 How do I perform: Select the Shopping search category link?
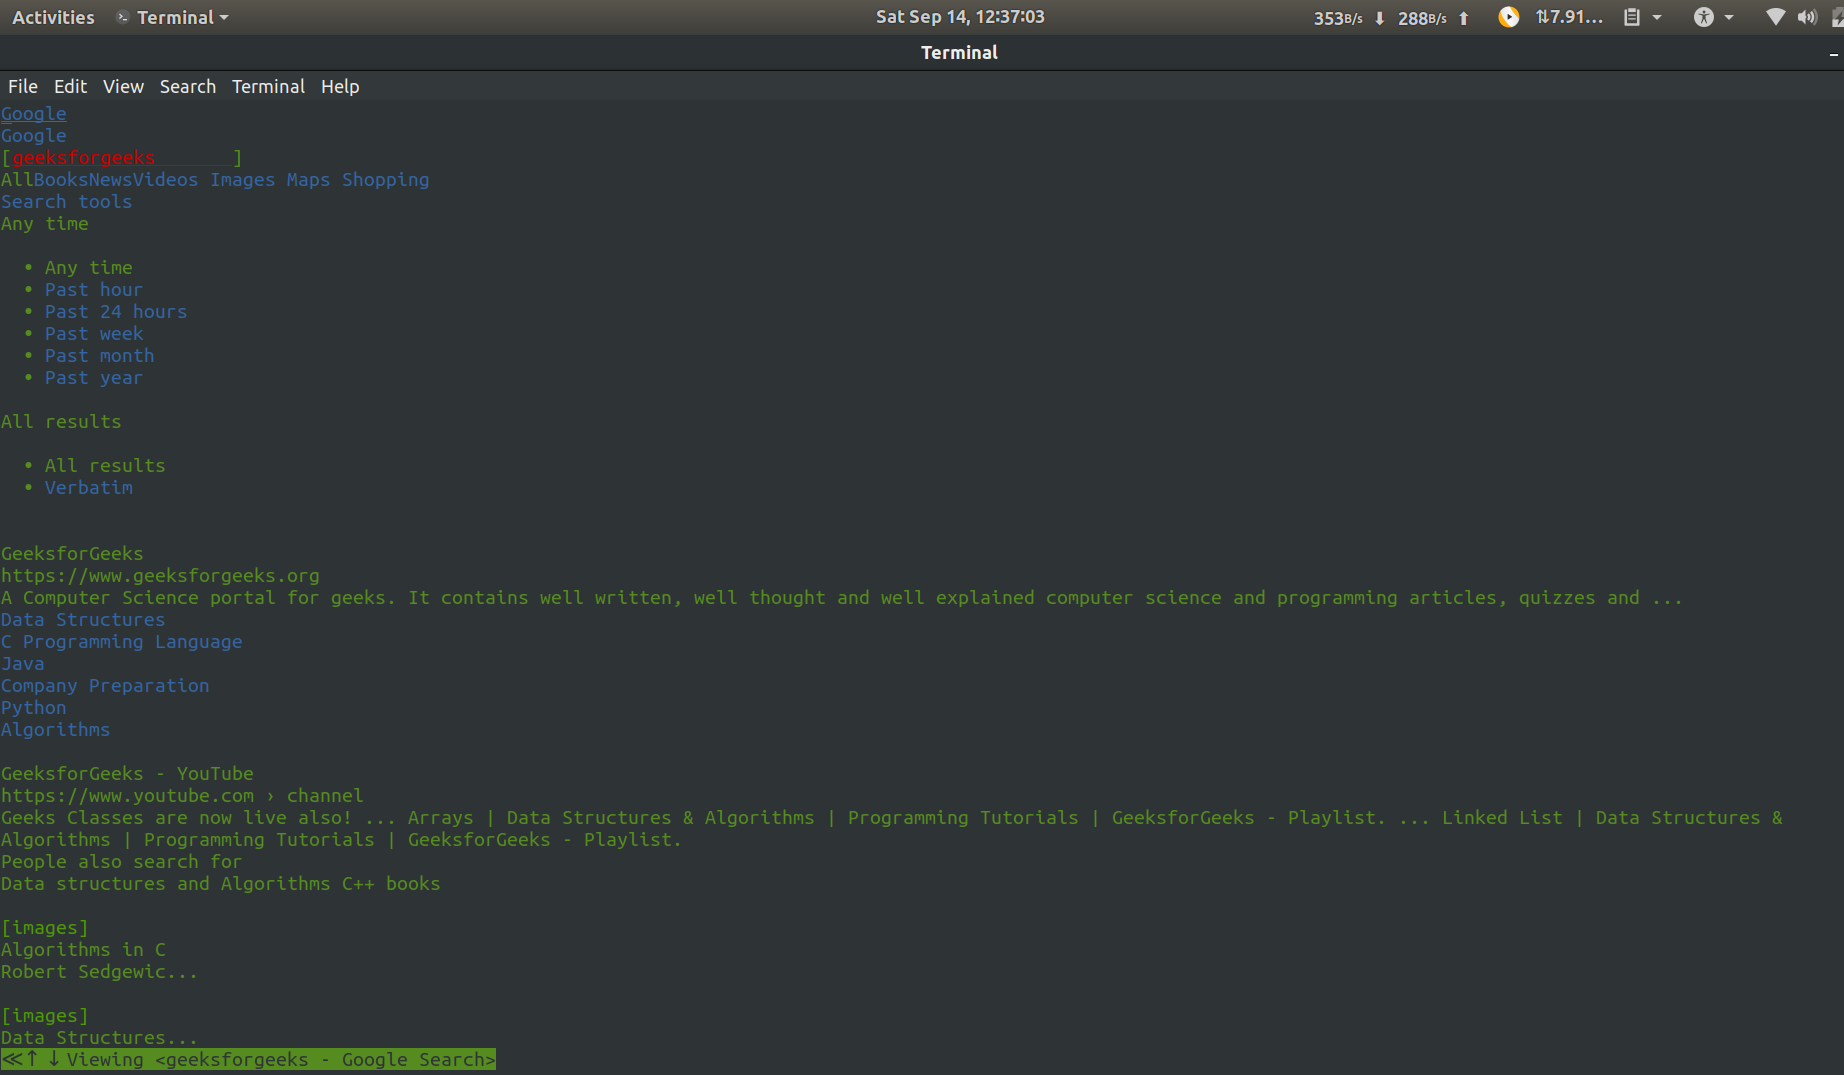[386, 180]
